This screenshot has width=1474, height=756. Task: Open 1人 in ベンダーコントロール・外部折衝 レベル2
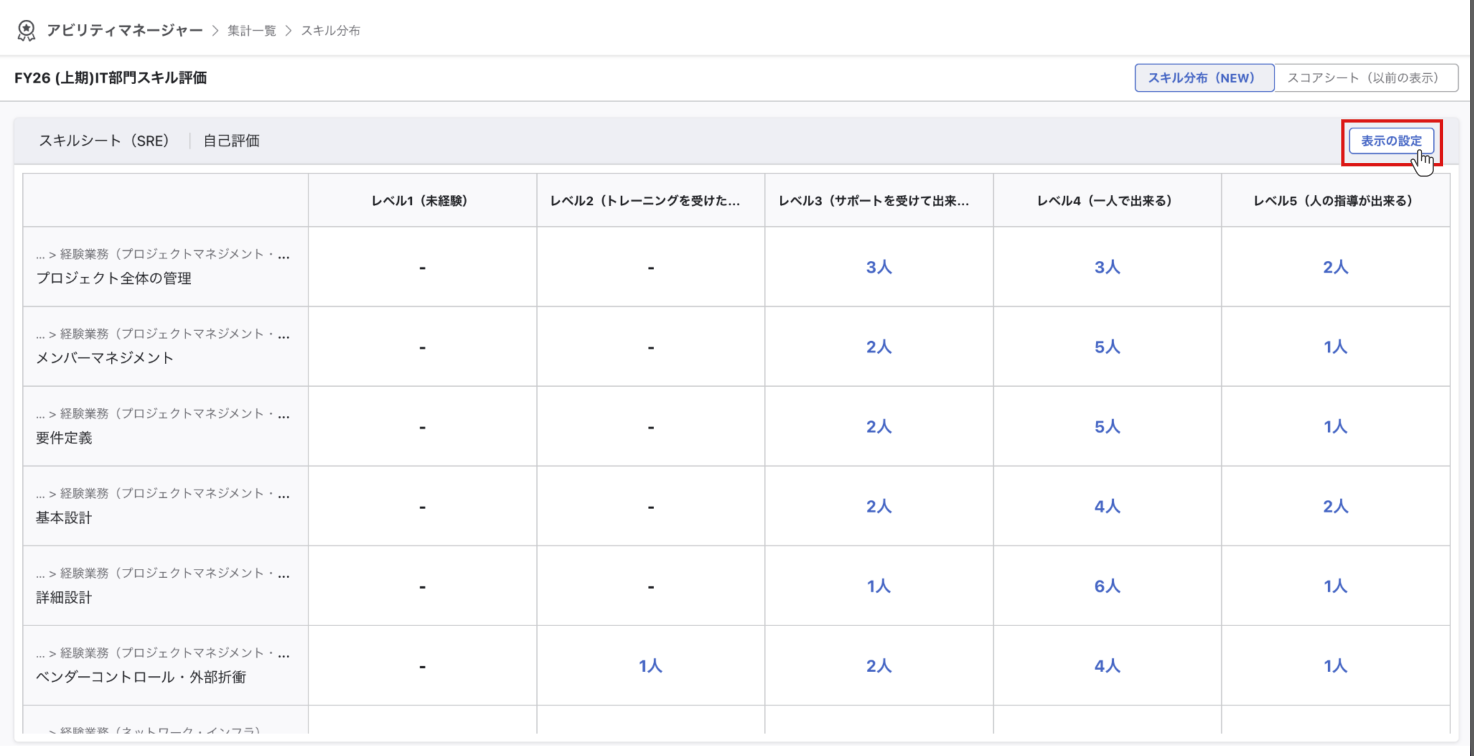(x=651, y=666)
